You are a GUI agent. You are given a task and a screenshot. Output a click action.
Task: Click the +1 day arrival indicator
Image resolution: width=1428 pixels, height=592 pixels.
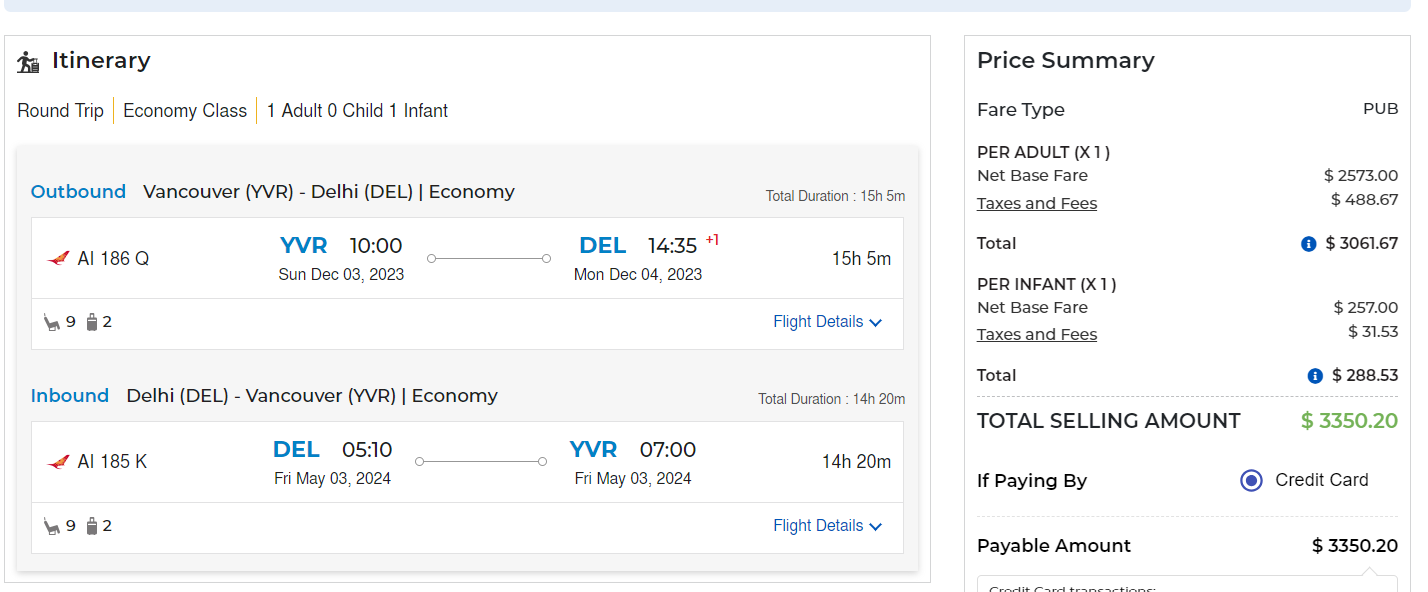click(712, 240)
